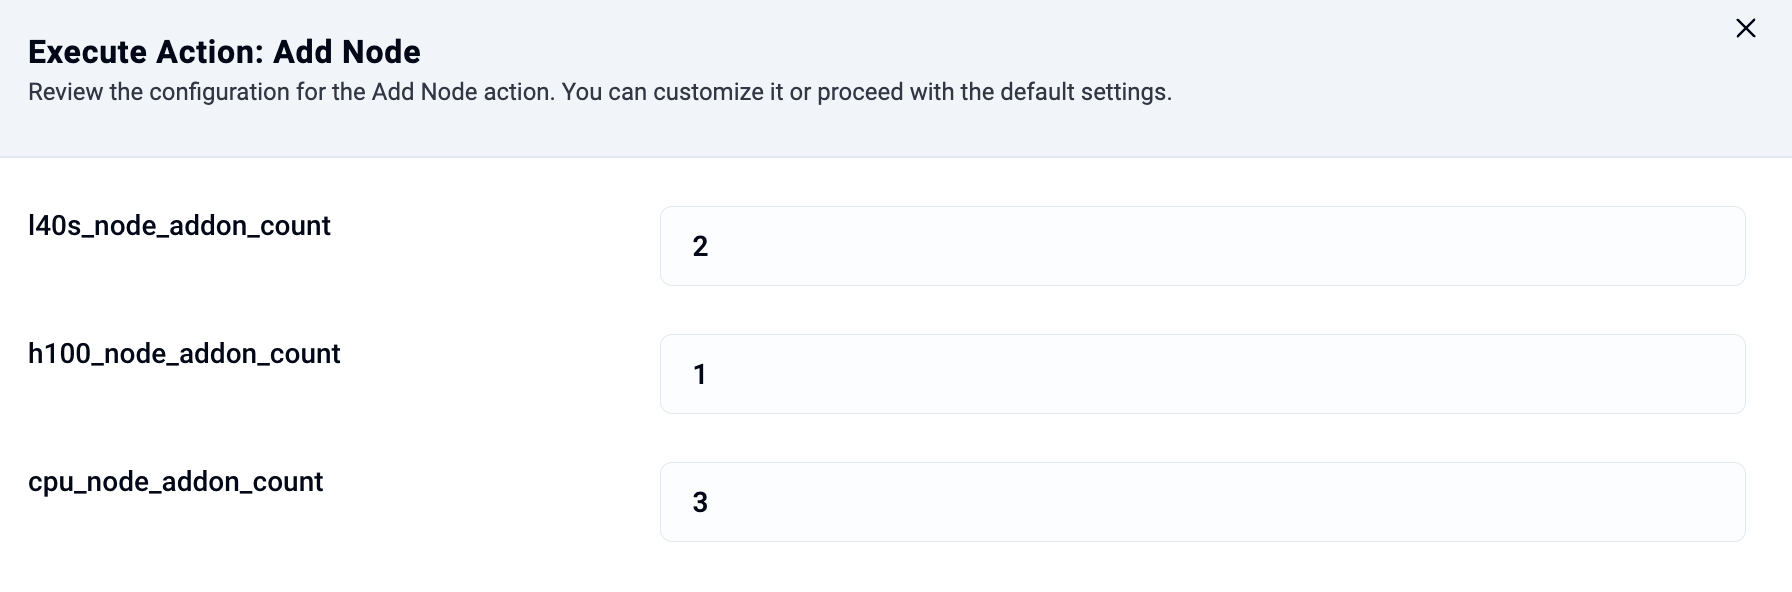This screenshot has height=592, width=1792.
Task: Focus the h100_node_addon_count input field
Action: click(x=1202, y=374)
